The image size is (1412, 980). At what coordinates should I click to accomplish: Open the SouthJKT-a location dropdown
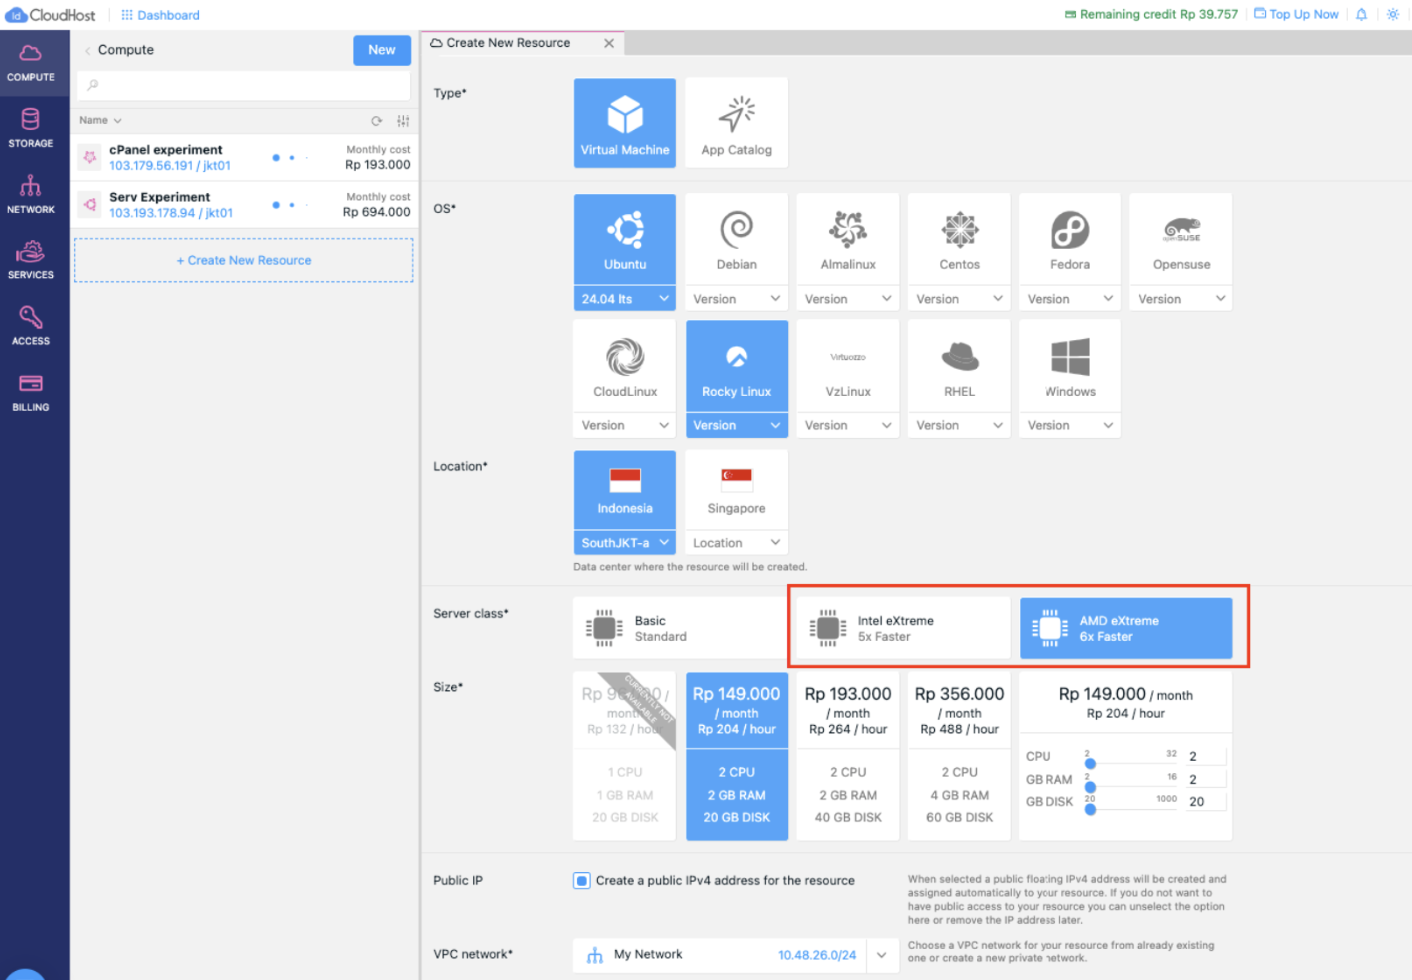tap(625, 543)
